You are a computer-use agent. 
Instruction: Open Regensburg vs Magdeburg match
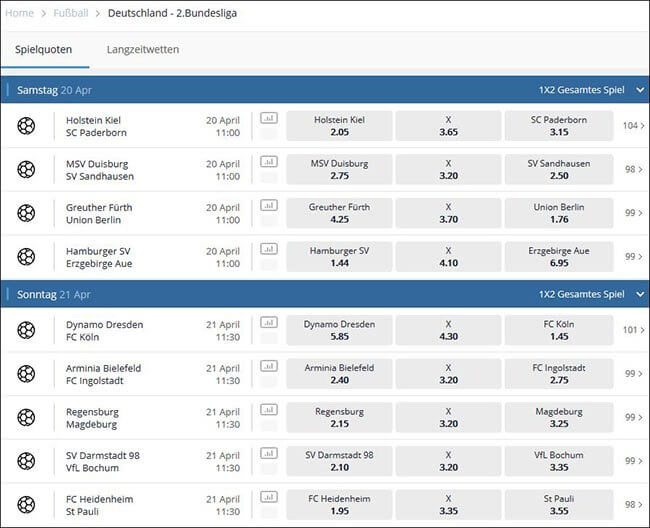pos(92,418)
